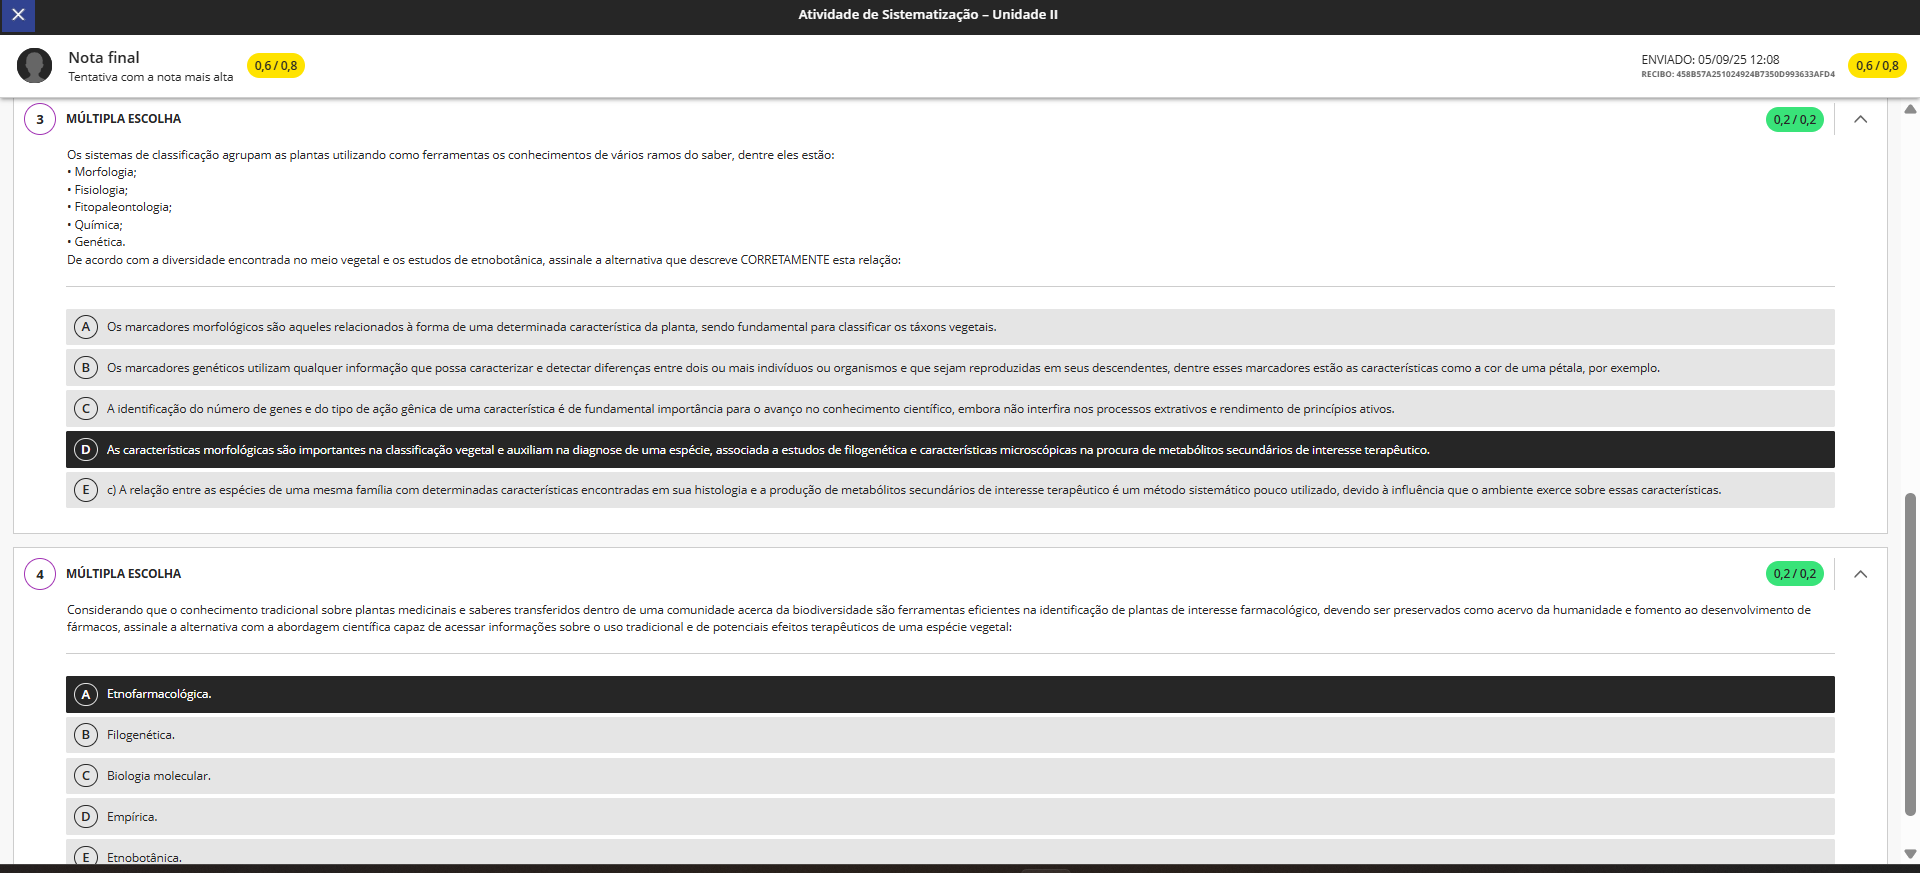This screenshot has width=1920, height=873.
Task: Click the yellow 0,6 / 0,8 grade beside Nota final
Action: (276, 66)
